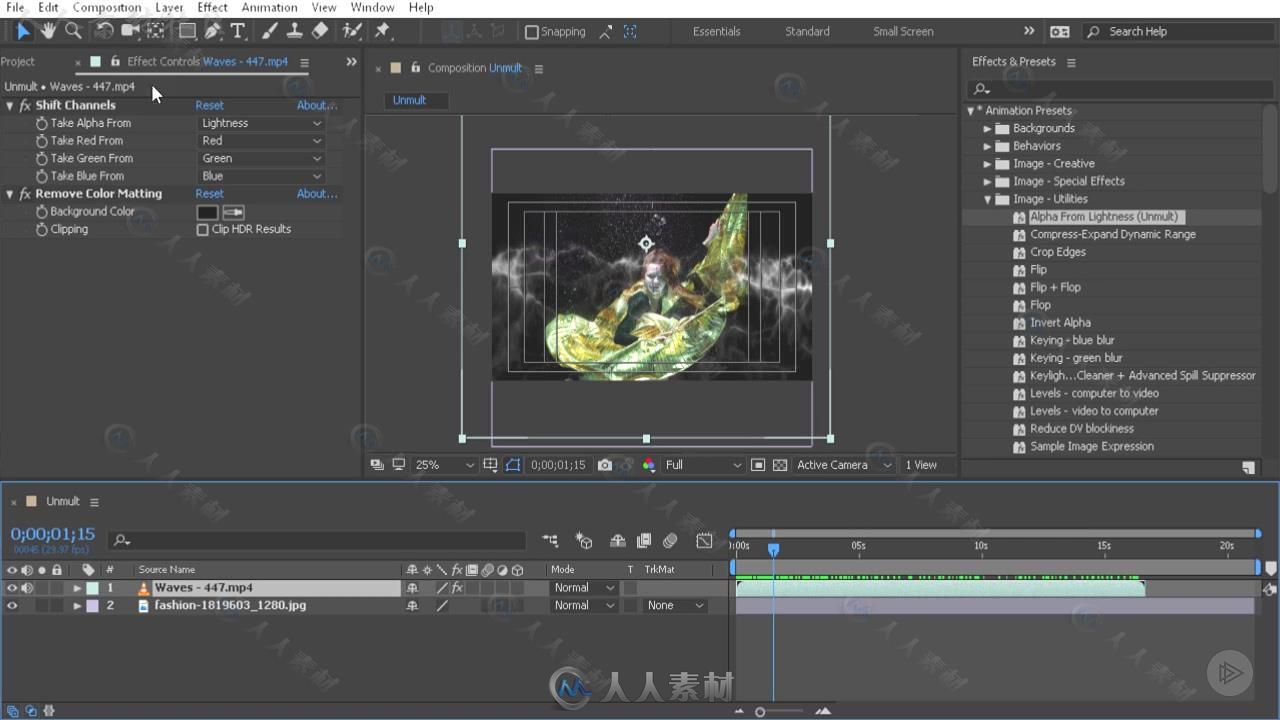Open the Window menu

pyautogui.click(x=372, y=7)
